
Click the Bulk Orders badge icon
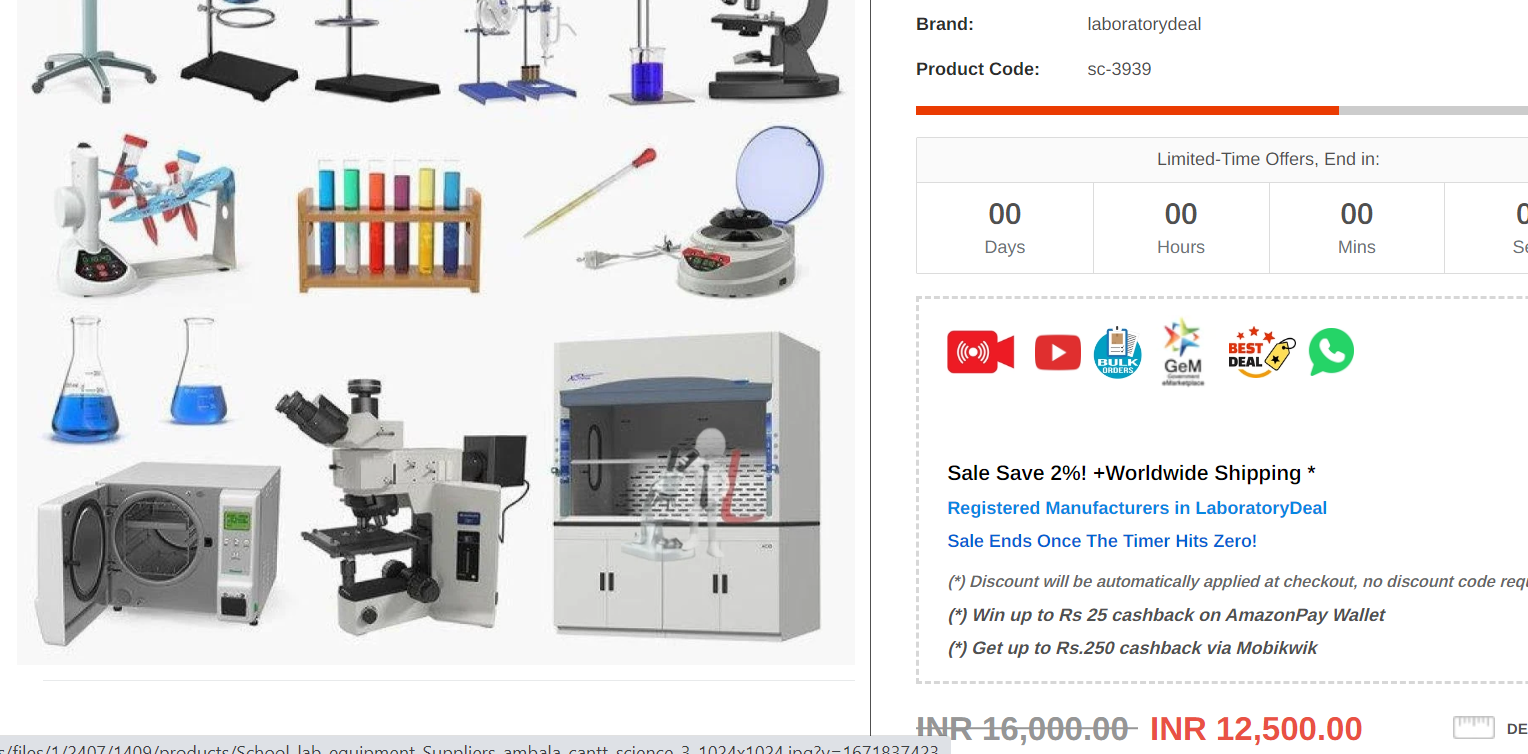click(x=1117, y=352)
